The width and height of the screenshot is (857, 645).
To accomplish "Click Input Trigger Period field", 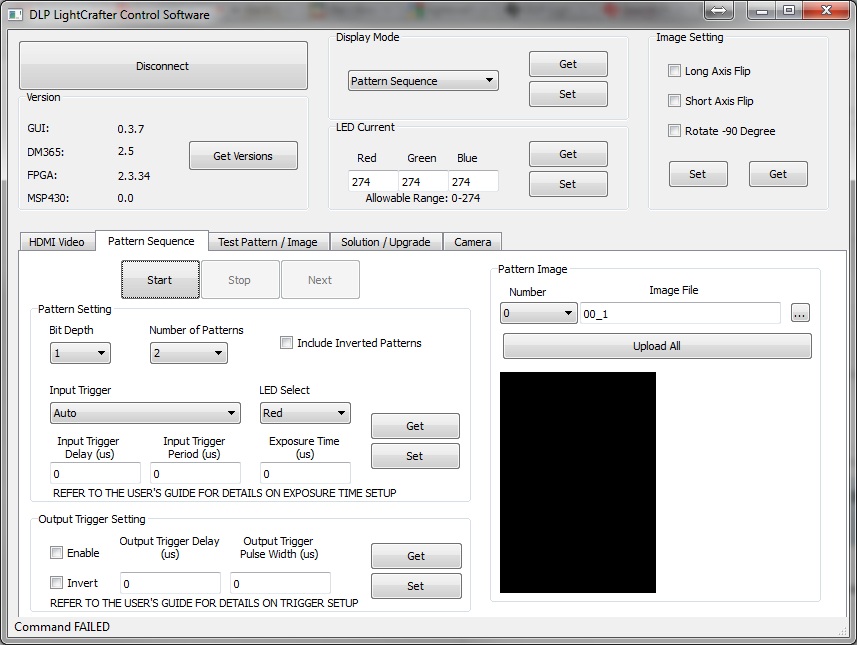I will point(195,473).
